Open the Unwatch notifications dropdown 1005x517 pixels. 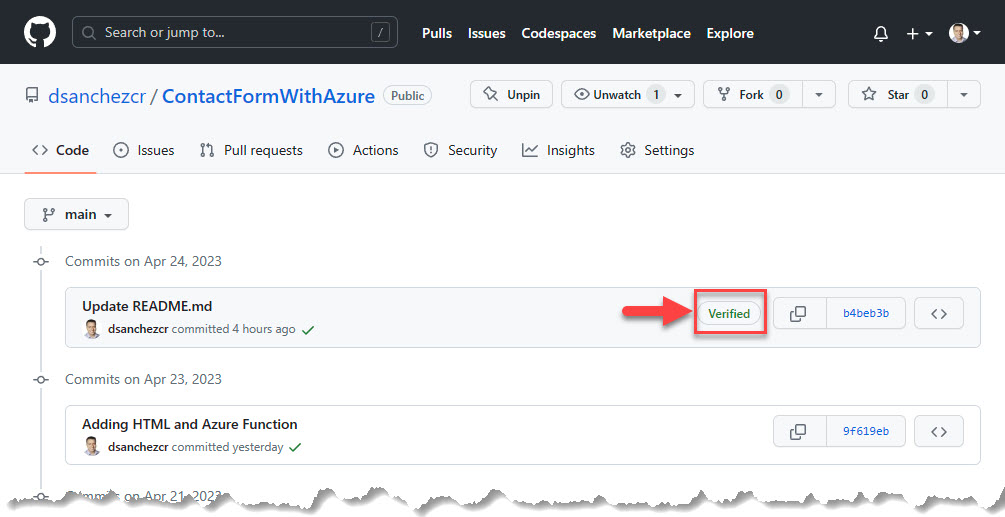pos(627,95)
